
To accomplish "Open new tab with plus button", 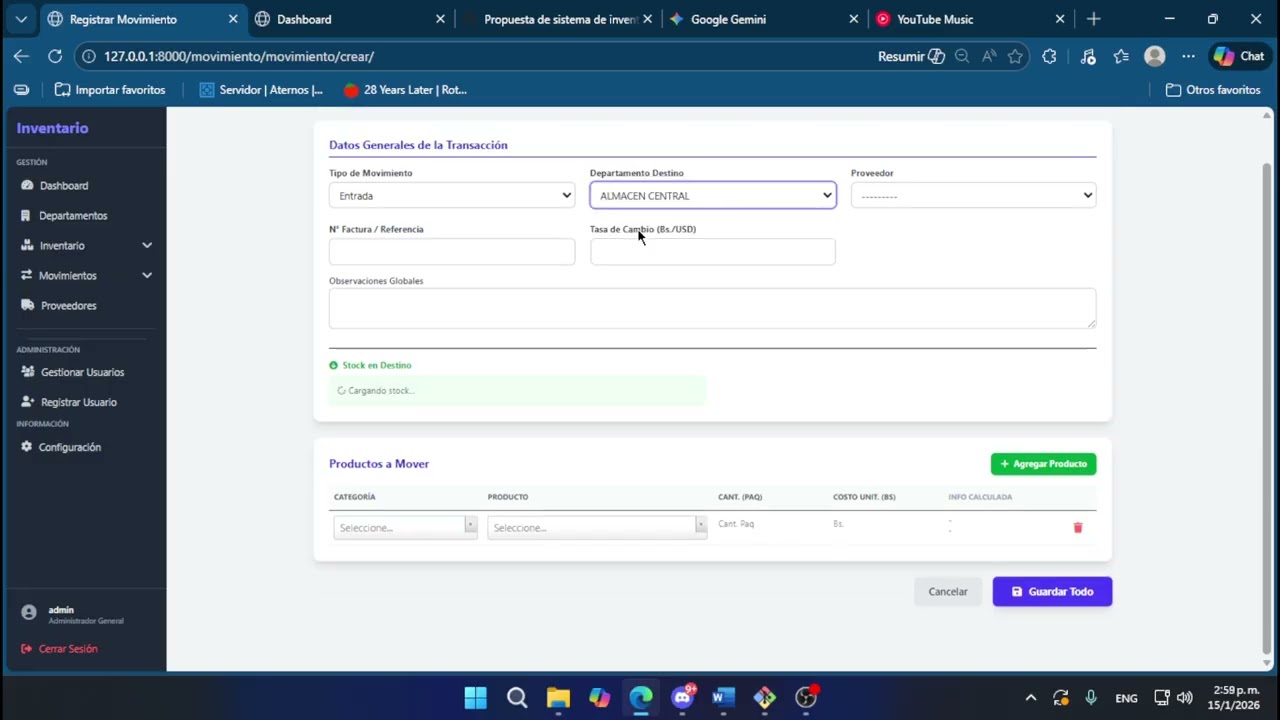I will (1093, 19).
